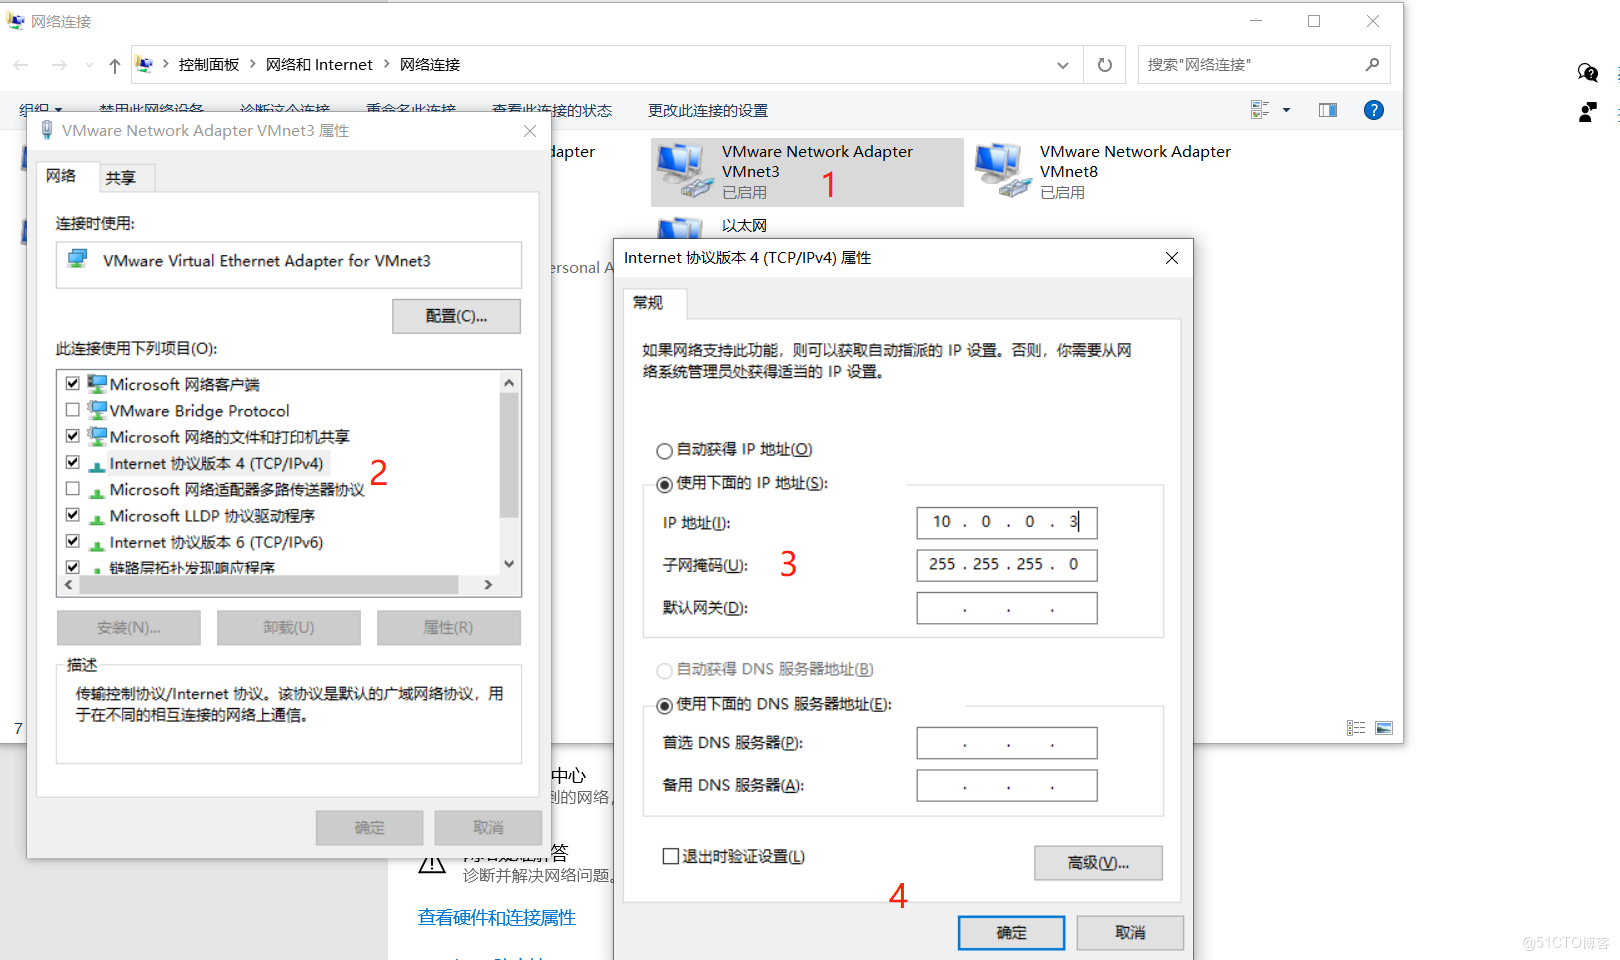Enable Microsoft 网络适配器多路传送器协议 checkbox
The height and width of the screenshot is (960, 1620).
pyautogui.click(x=73, y=489)
